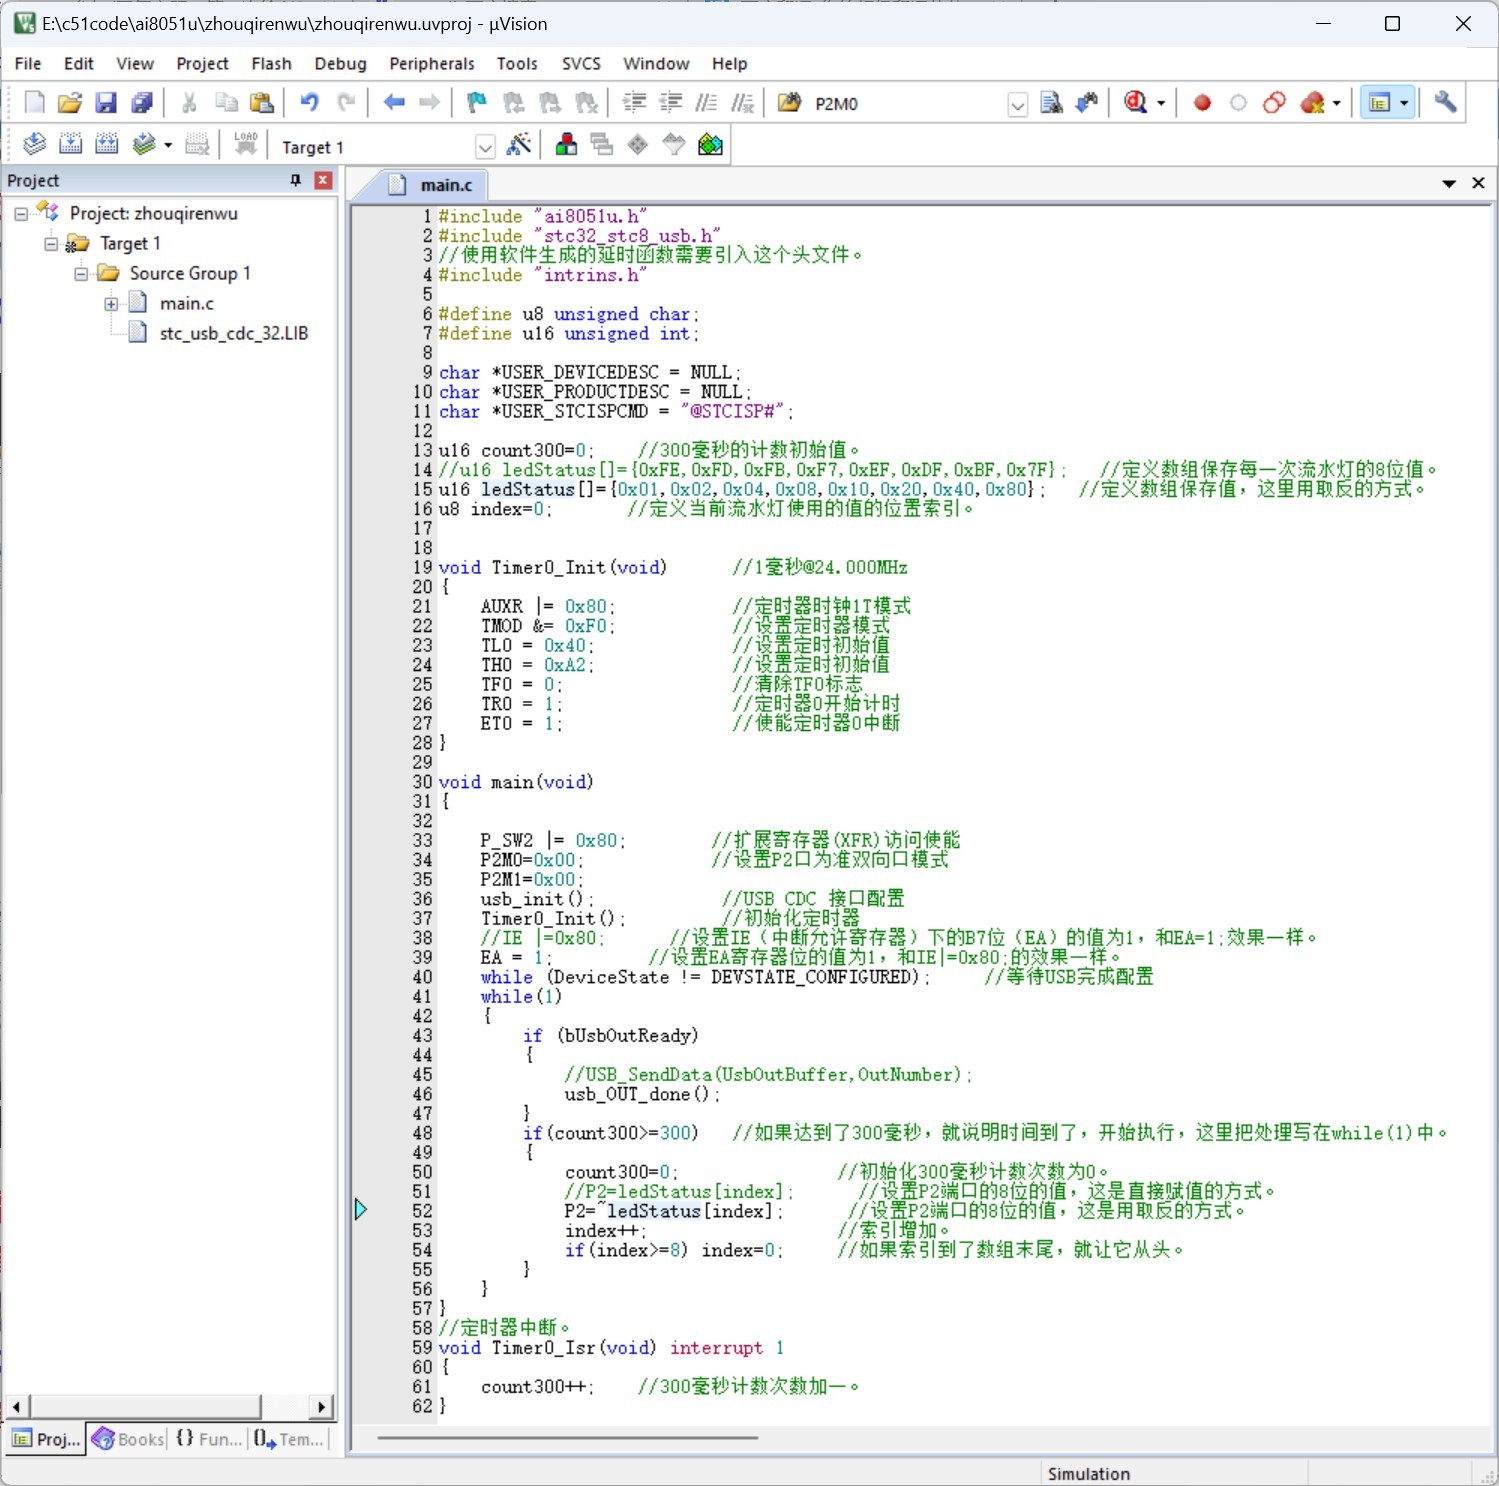Enable or disable breakpoint hollow circle icon
This screenshot has width=1499, height=1486.
(1238, 103)
